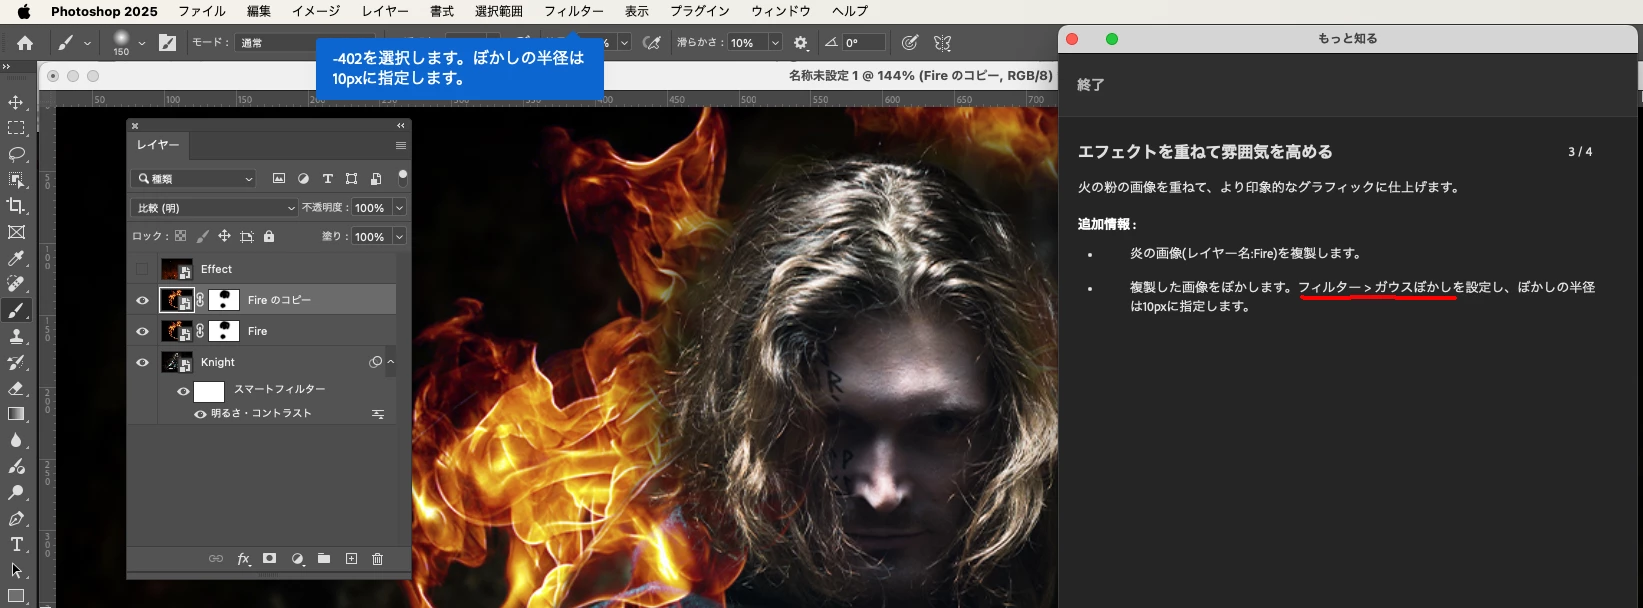Select the Lasso tool
The image size is (1643, 608).
(17, 155)
